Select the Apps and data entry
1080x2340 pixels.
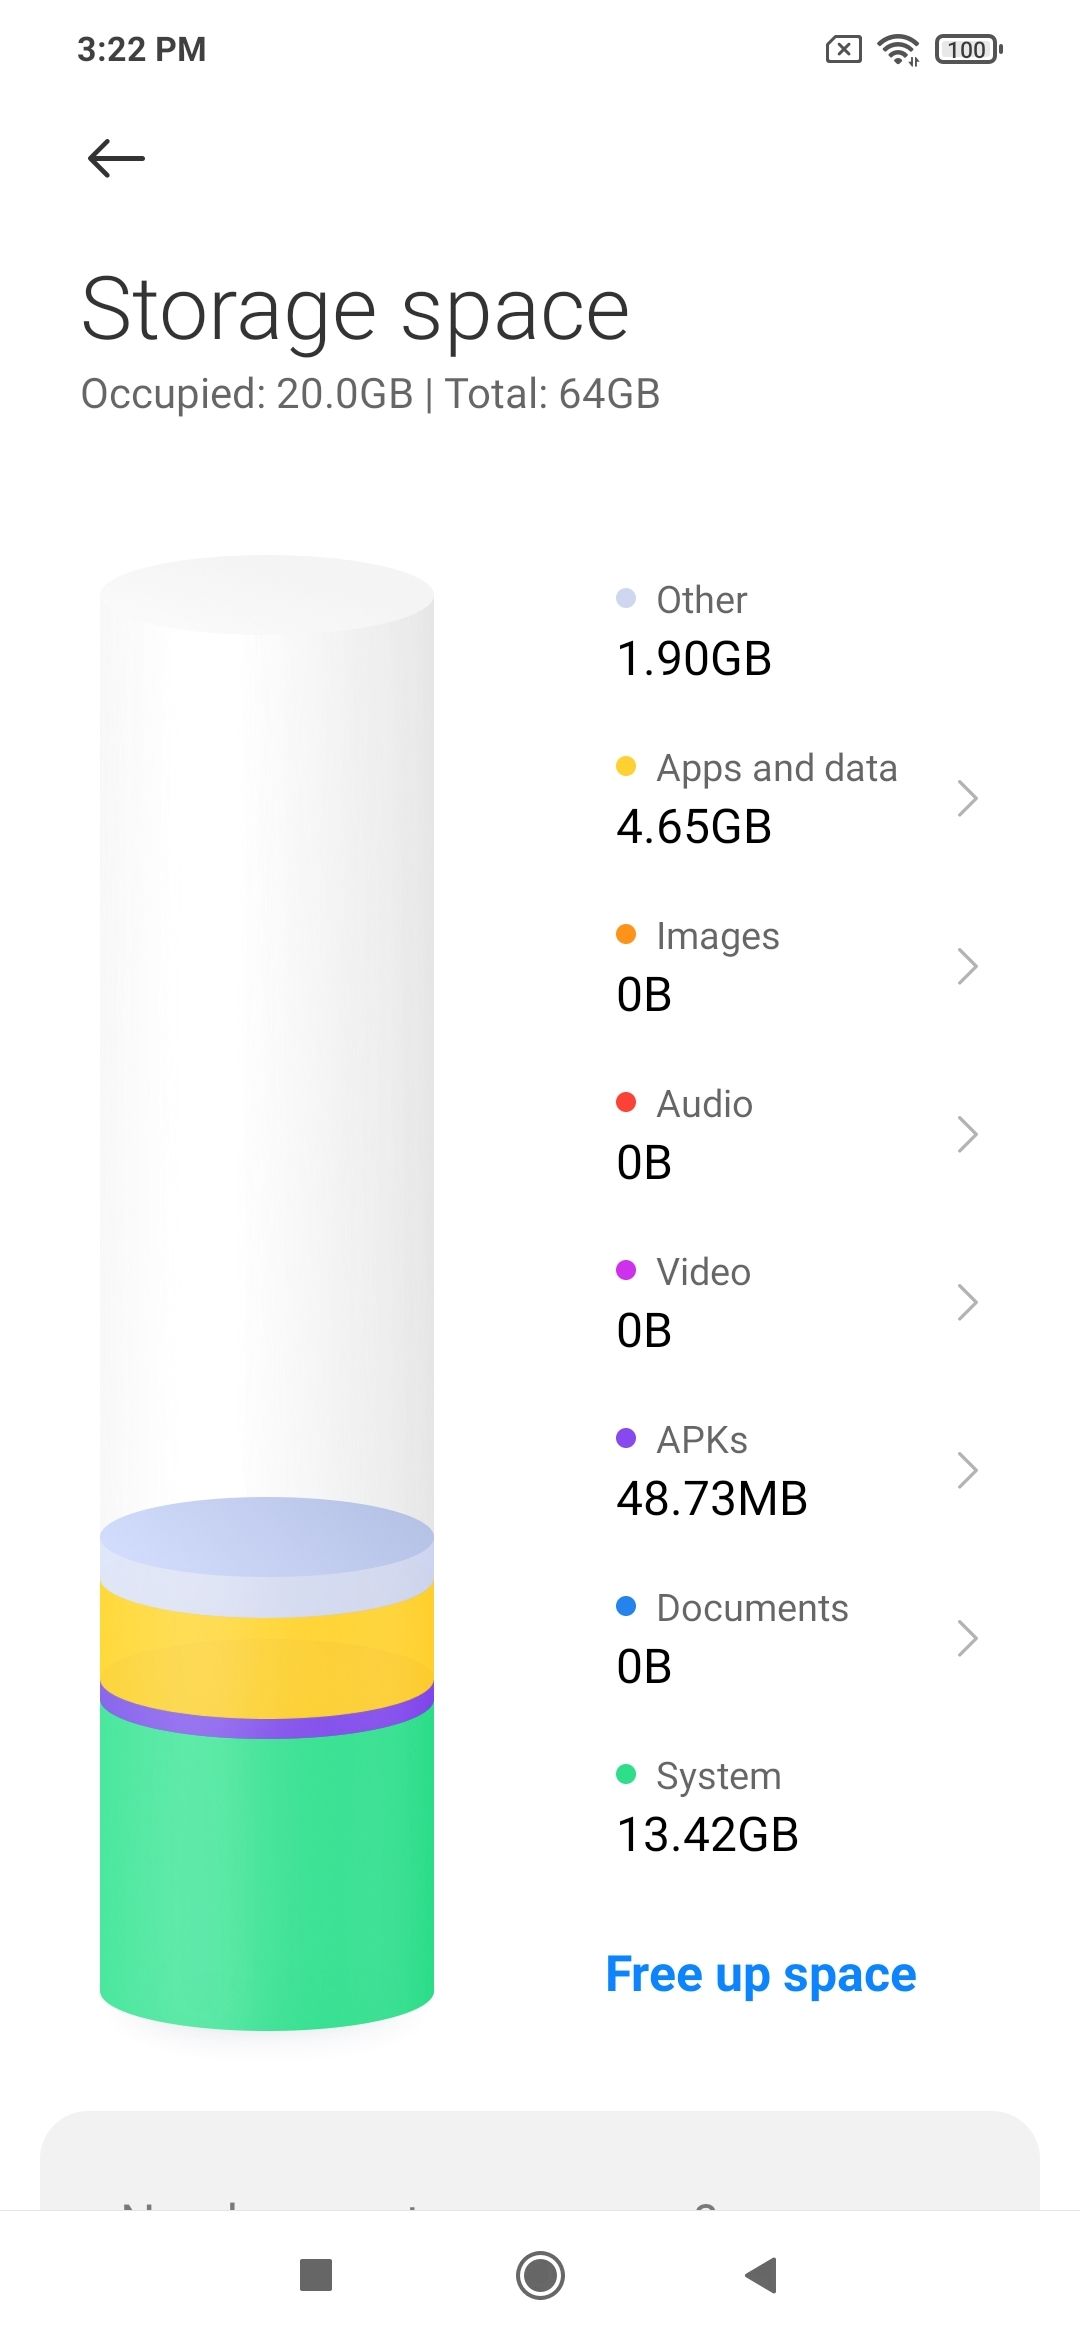point(797,798)
